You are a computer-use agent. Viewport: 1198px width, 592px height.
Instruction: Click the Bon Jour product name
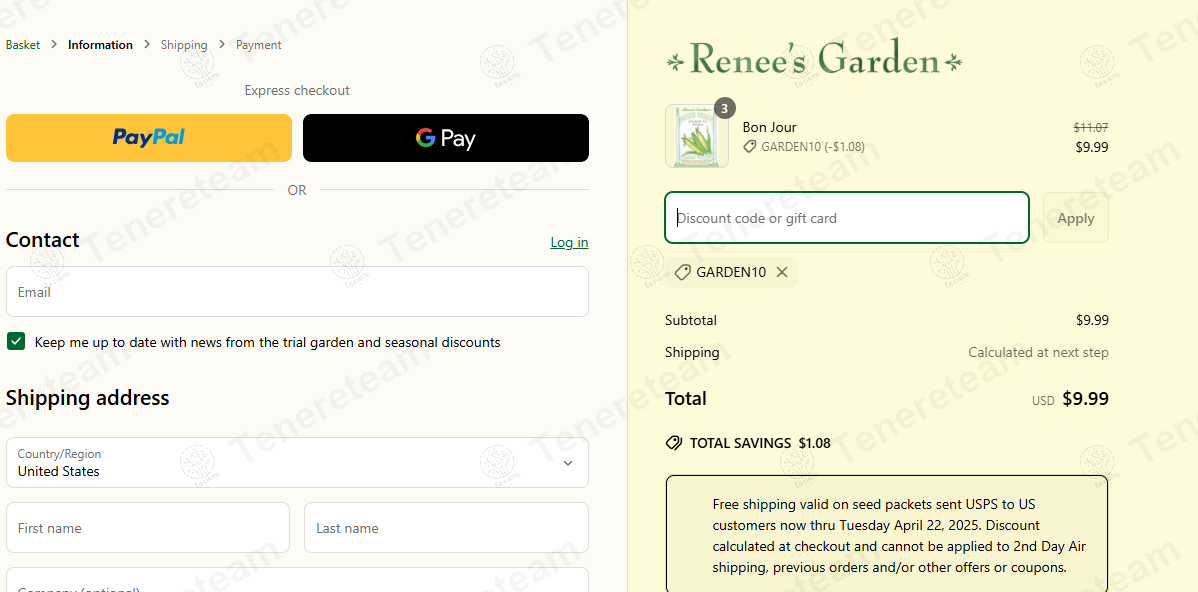[769, 127]
